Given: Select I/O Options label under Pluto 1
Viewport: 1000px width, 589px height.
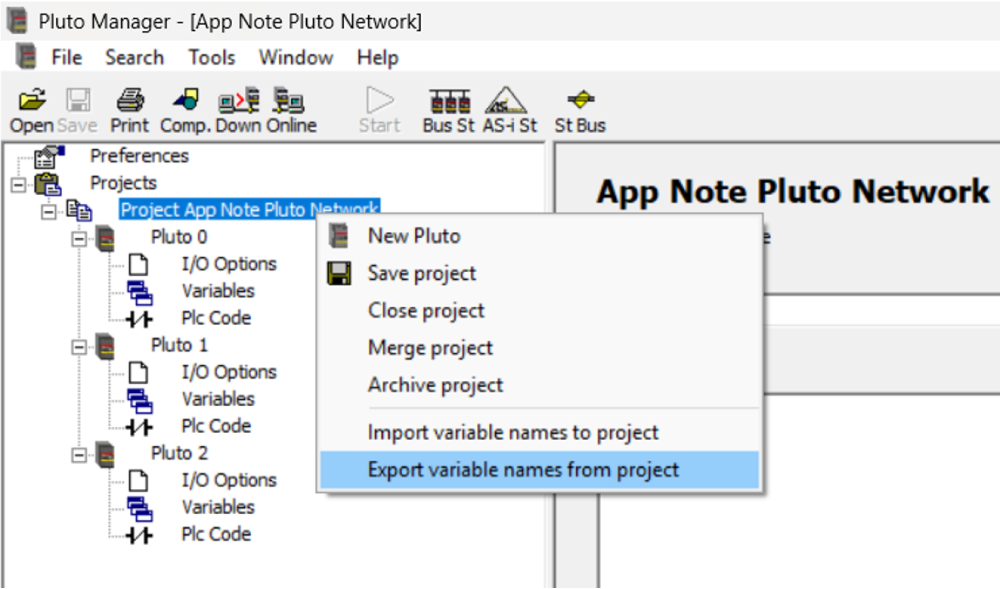Looking at the screenshot, I should coord(229,372).
